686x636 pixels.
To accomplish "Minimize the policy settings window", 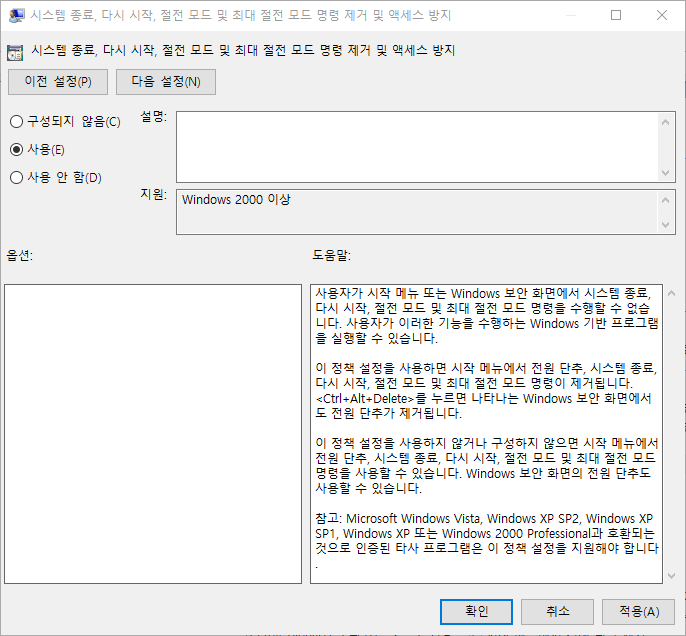I will point(570,15).
